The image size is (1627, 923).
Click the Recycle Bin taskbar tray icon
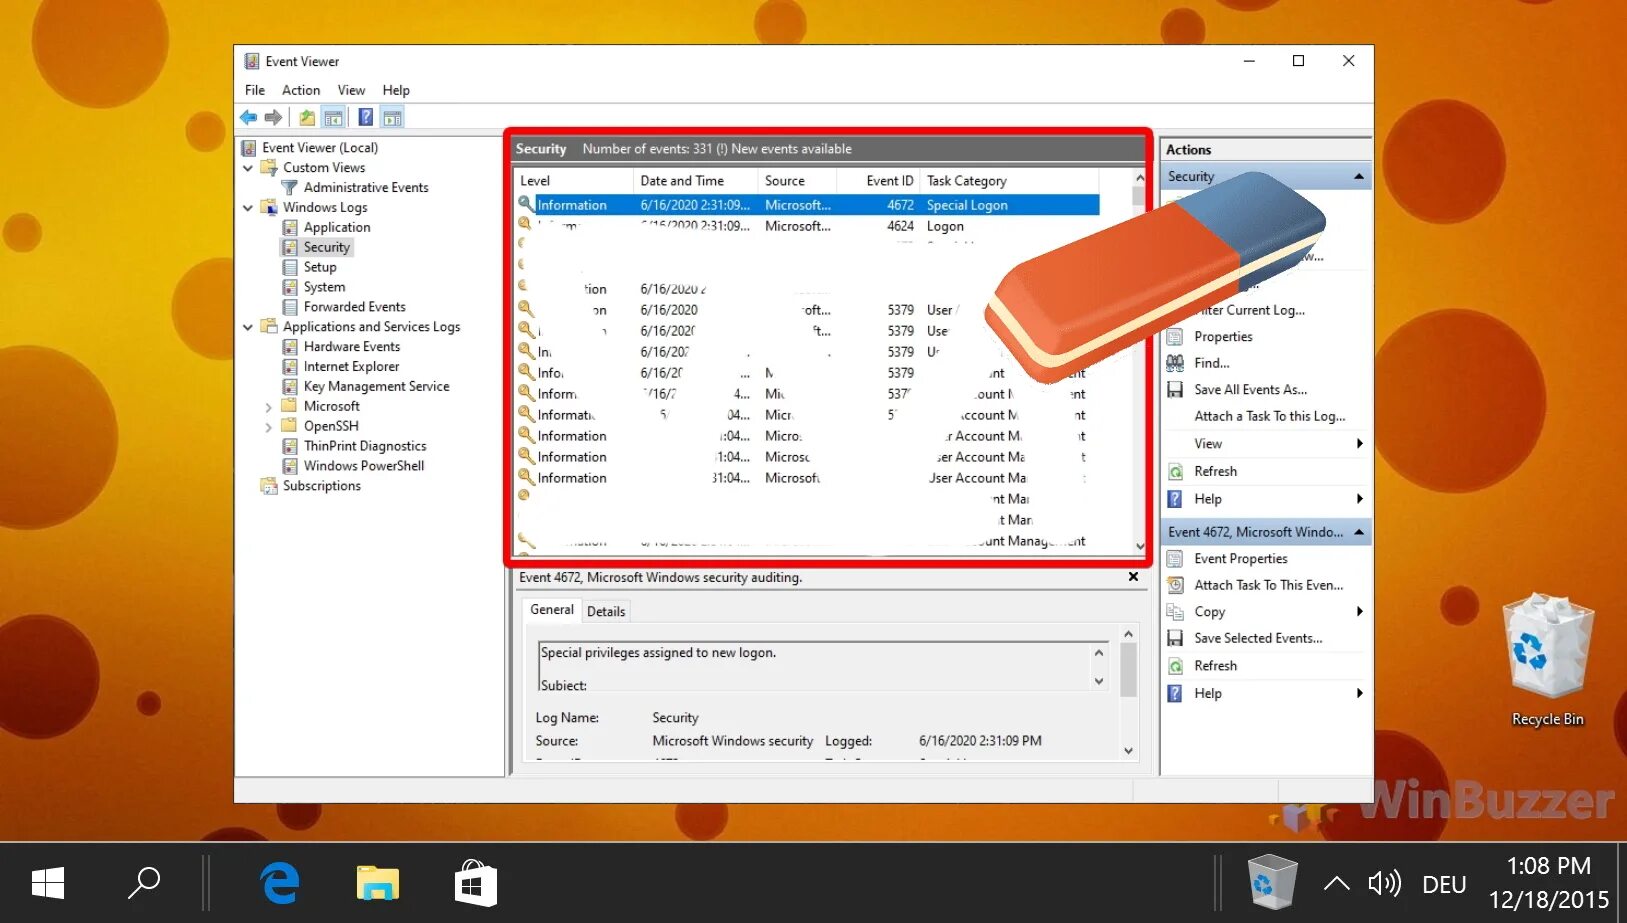click(x=1272, y=881)
